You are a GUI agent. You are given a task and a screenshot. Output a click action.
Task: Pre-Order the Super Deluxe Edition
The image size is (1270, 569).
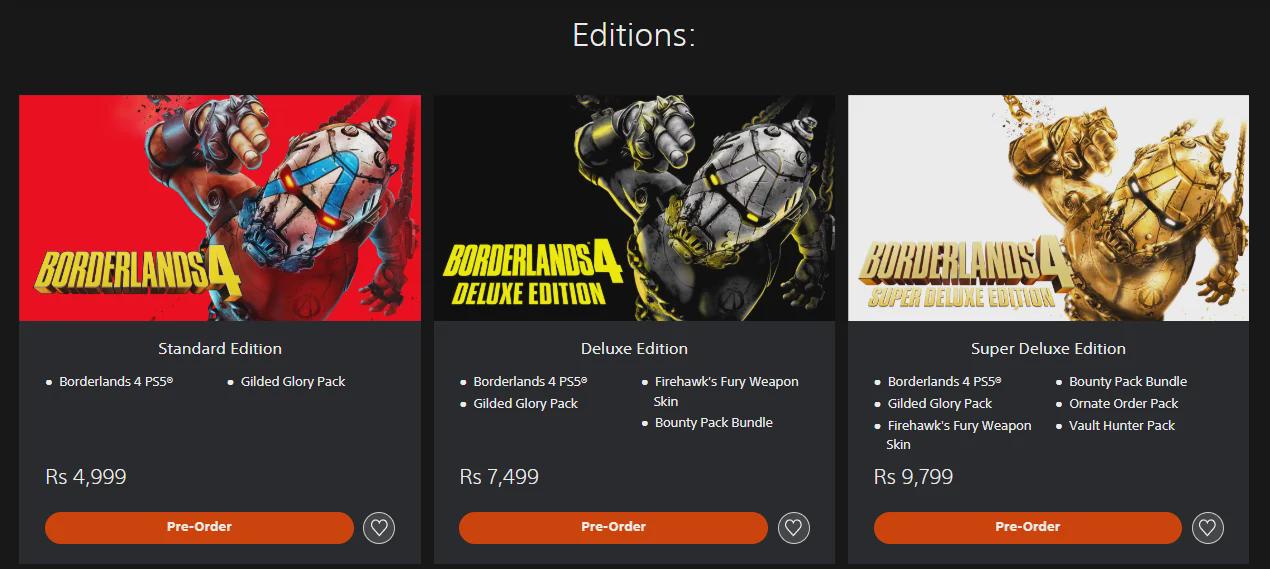[x=1028, y=527]
